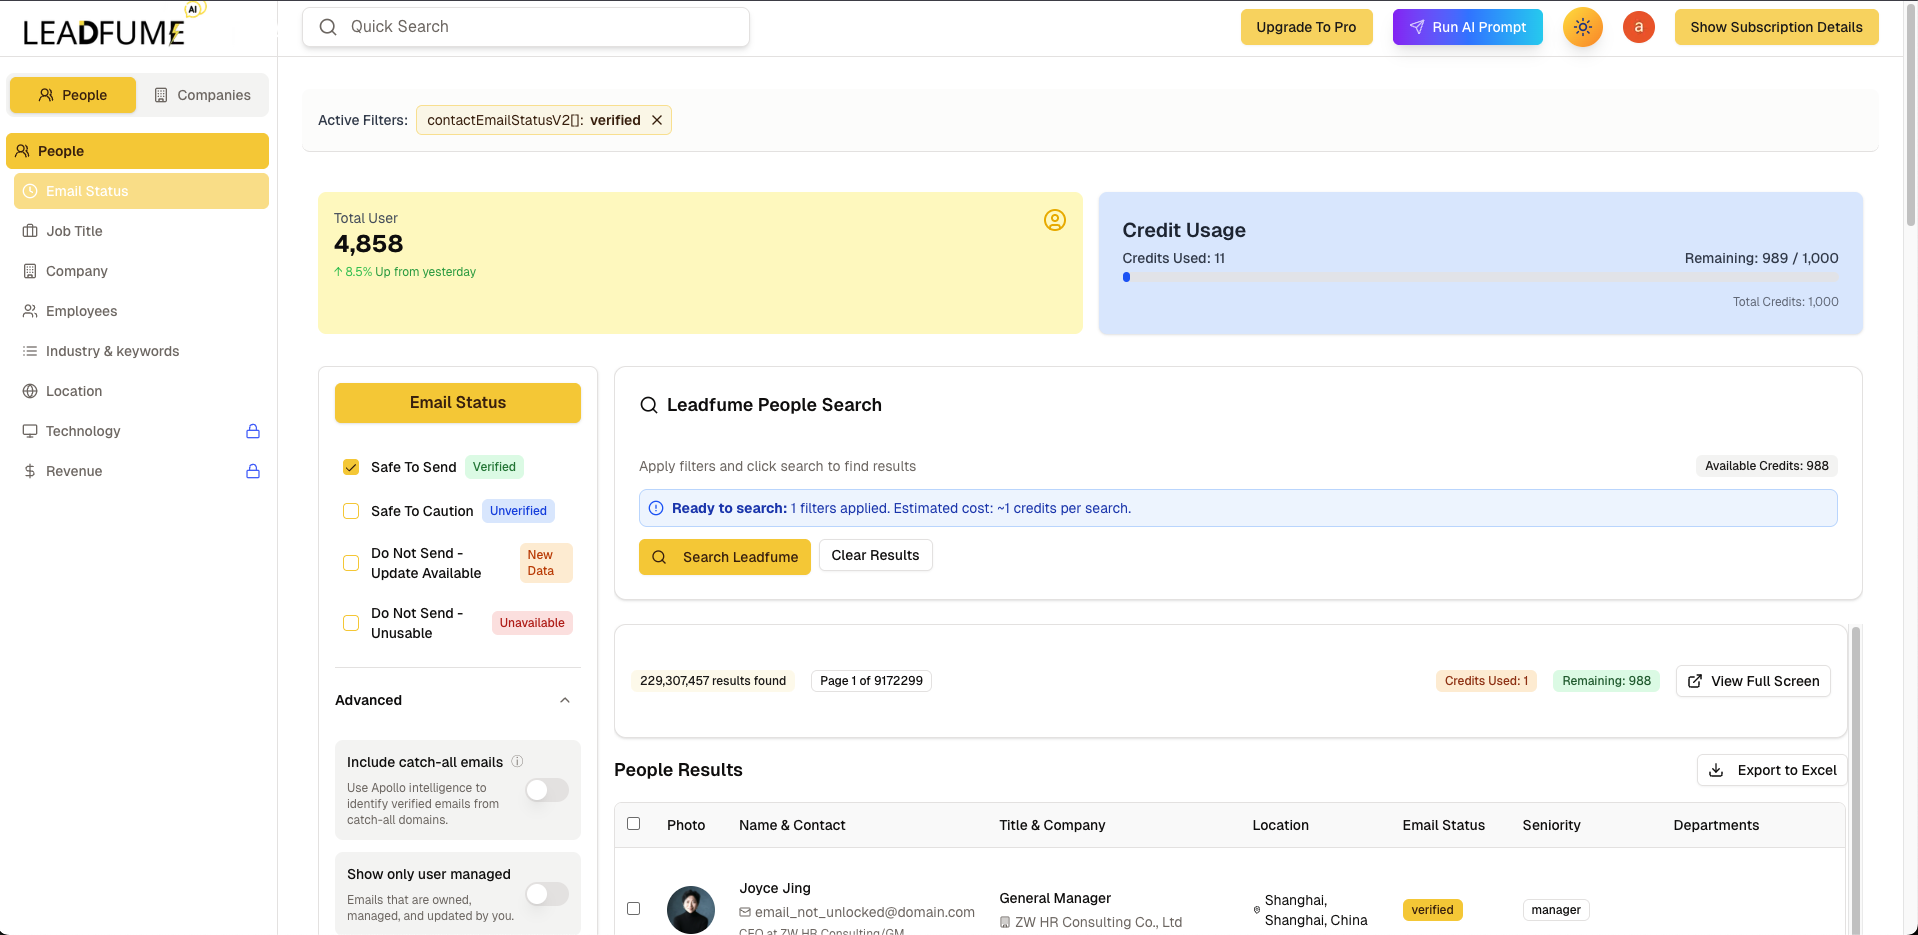
Task: Click the 'manager' seniority badge
Action: 1556,910
